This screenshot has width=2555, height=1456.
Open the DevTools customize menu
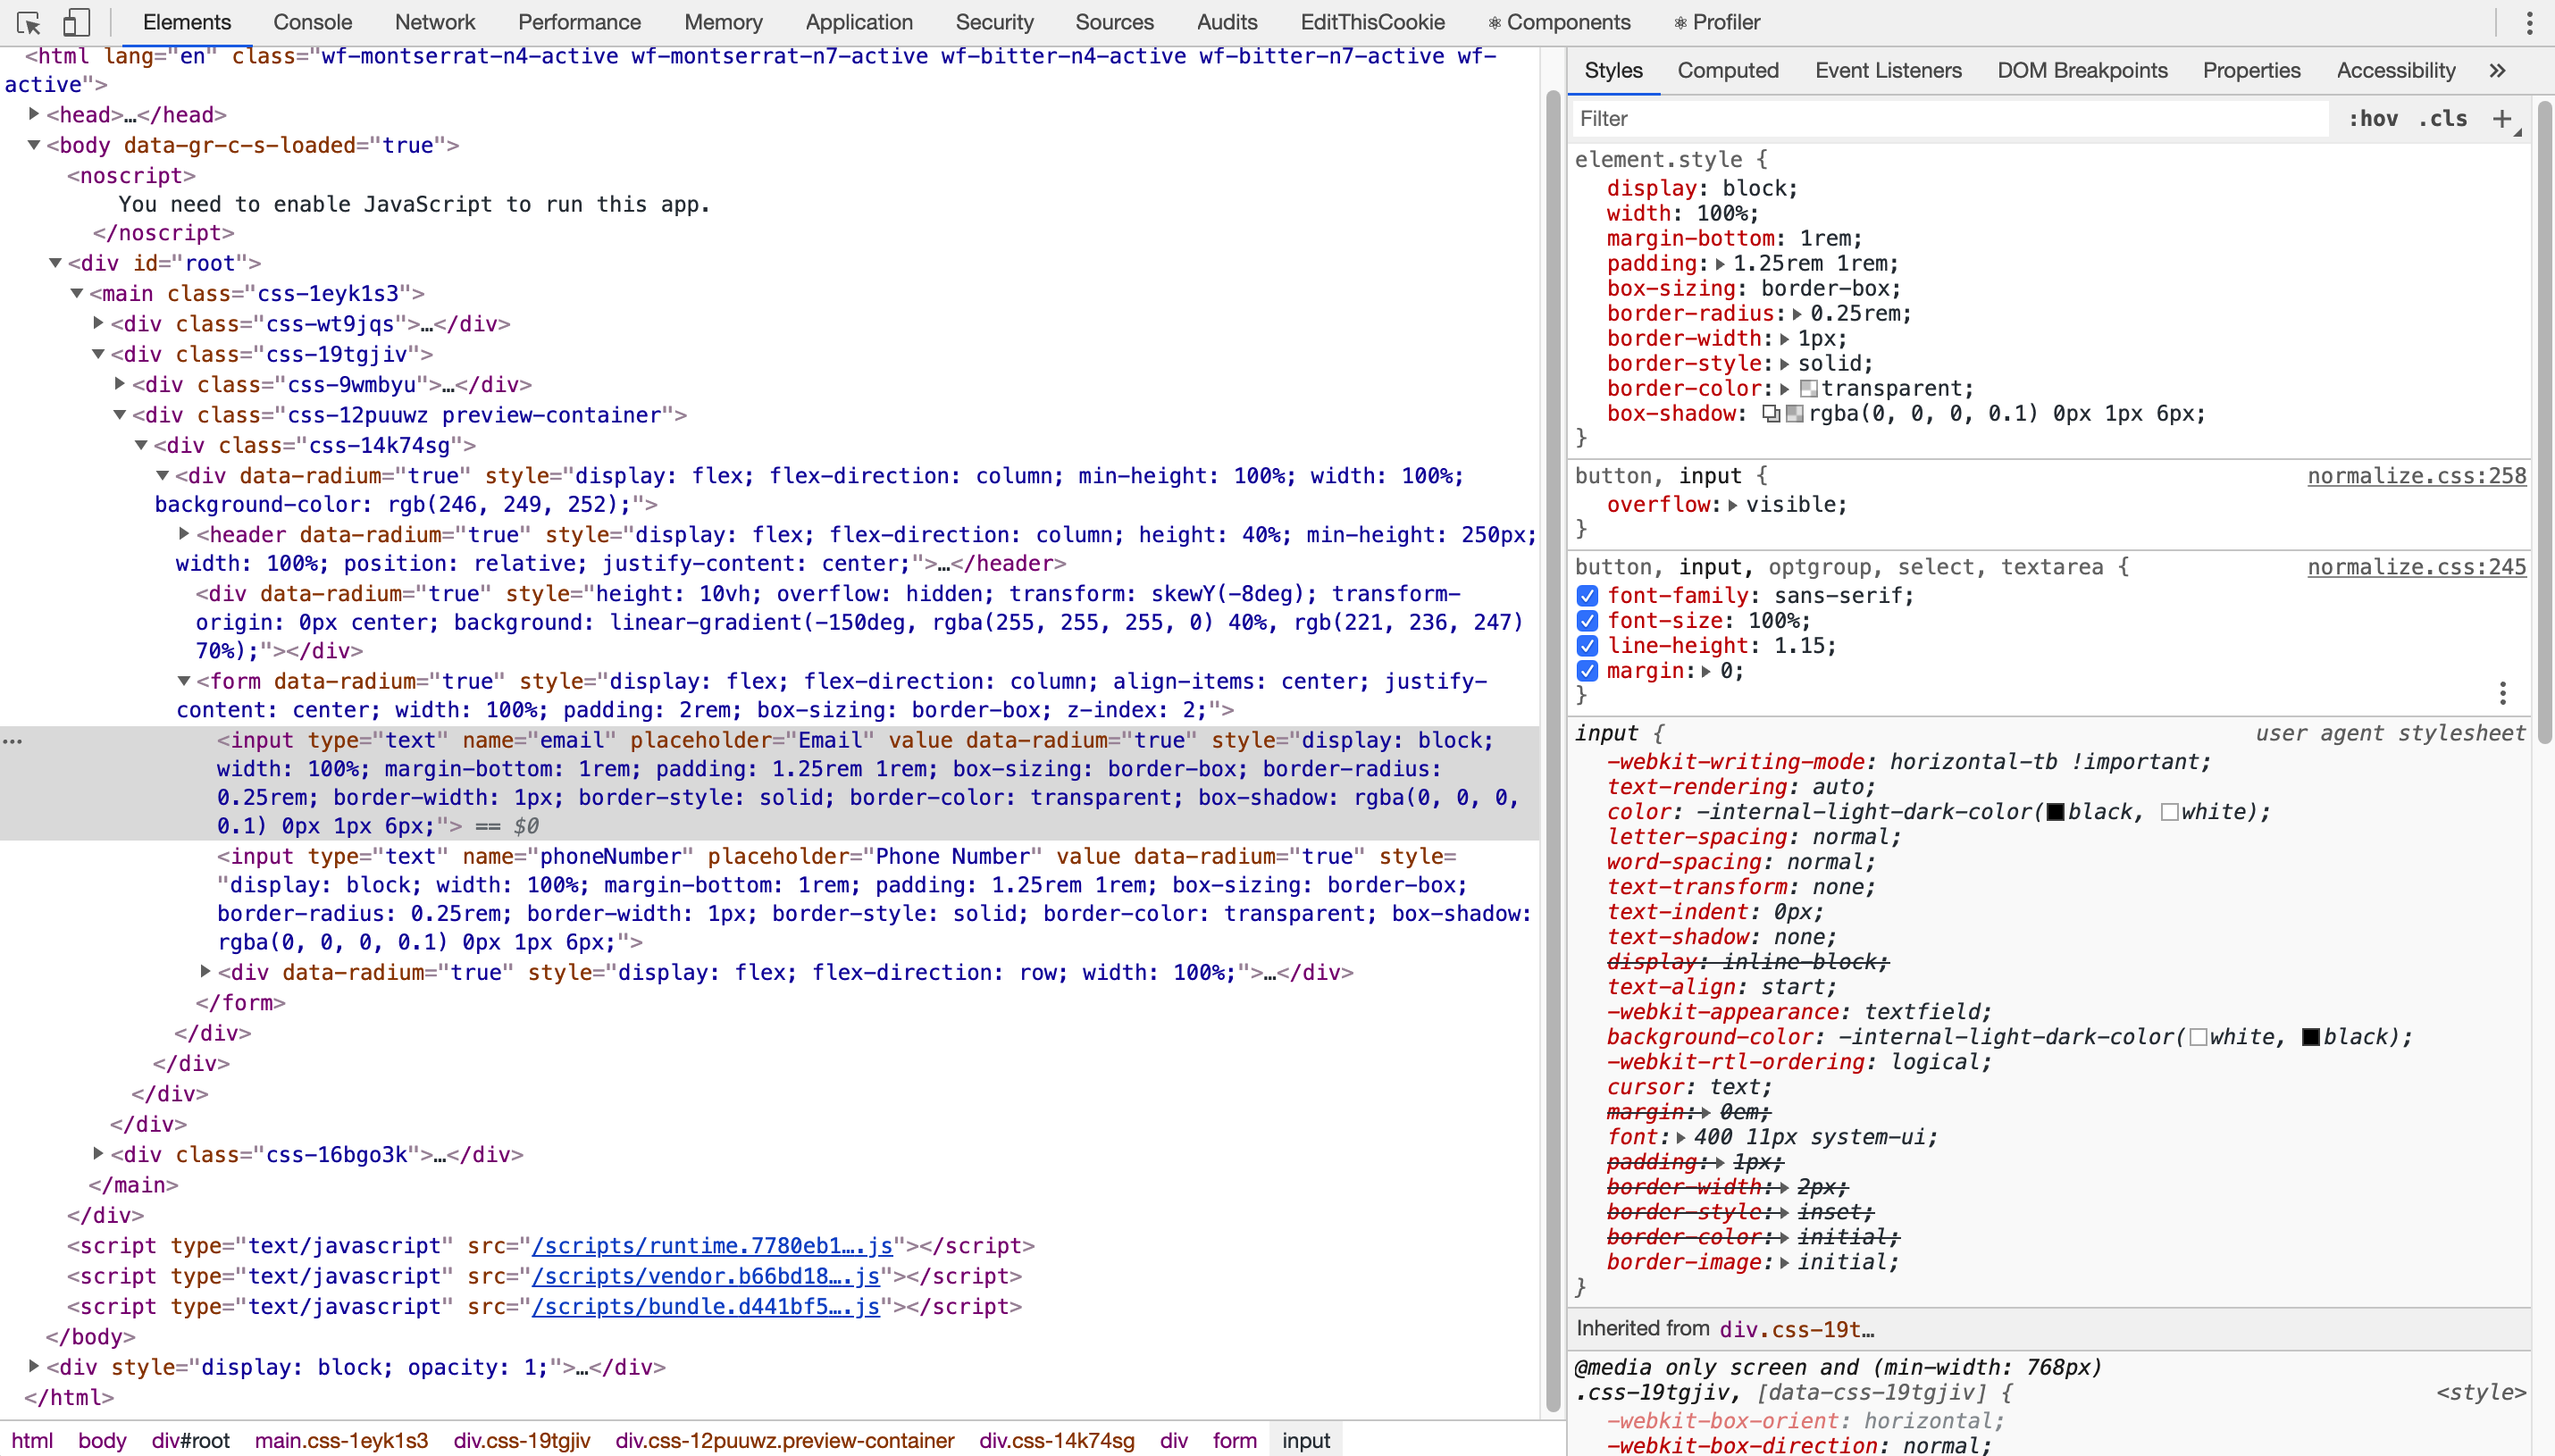(x=2529, y=22)
